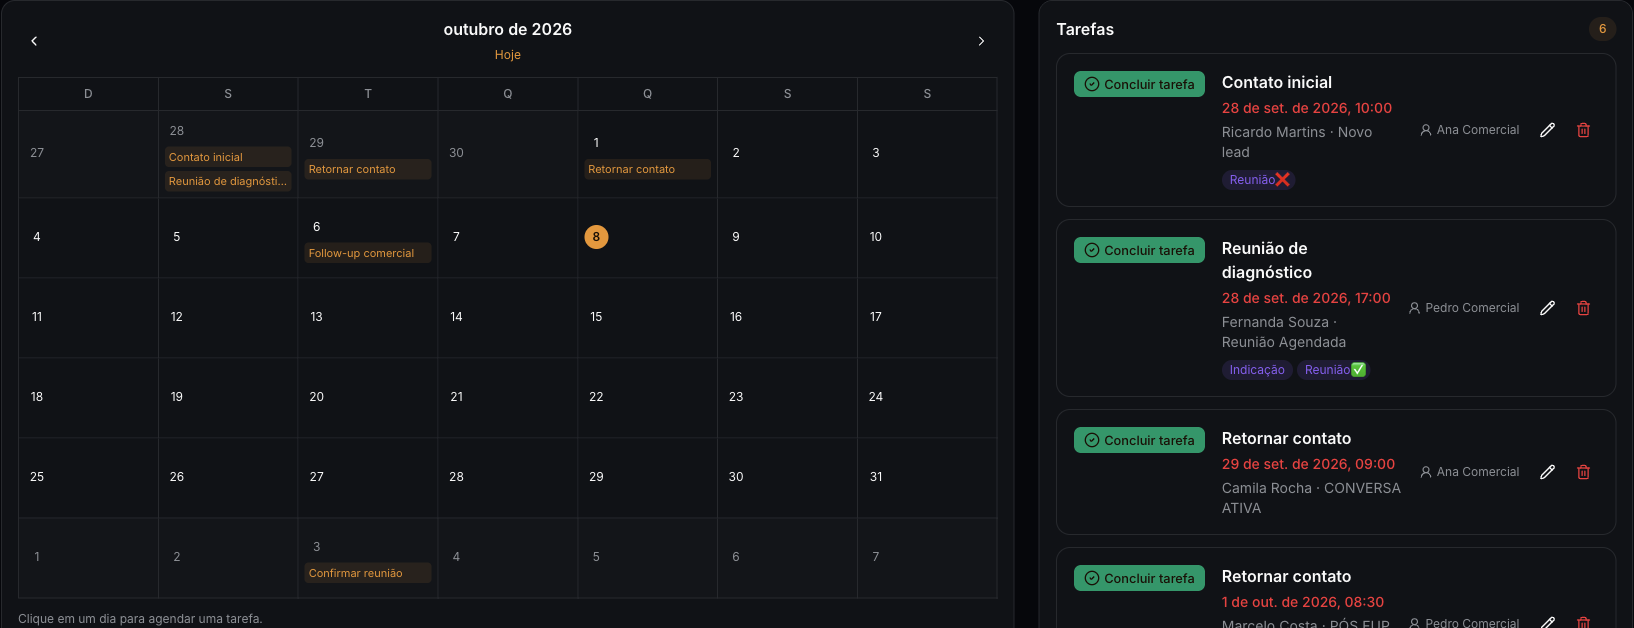Select day 19 in the calendar
Screen dimensions: 1634x628
point(228,397)
